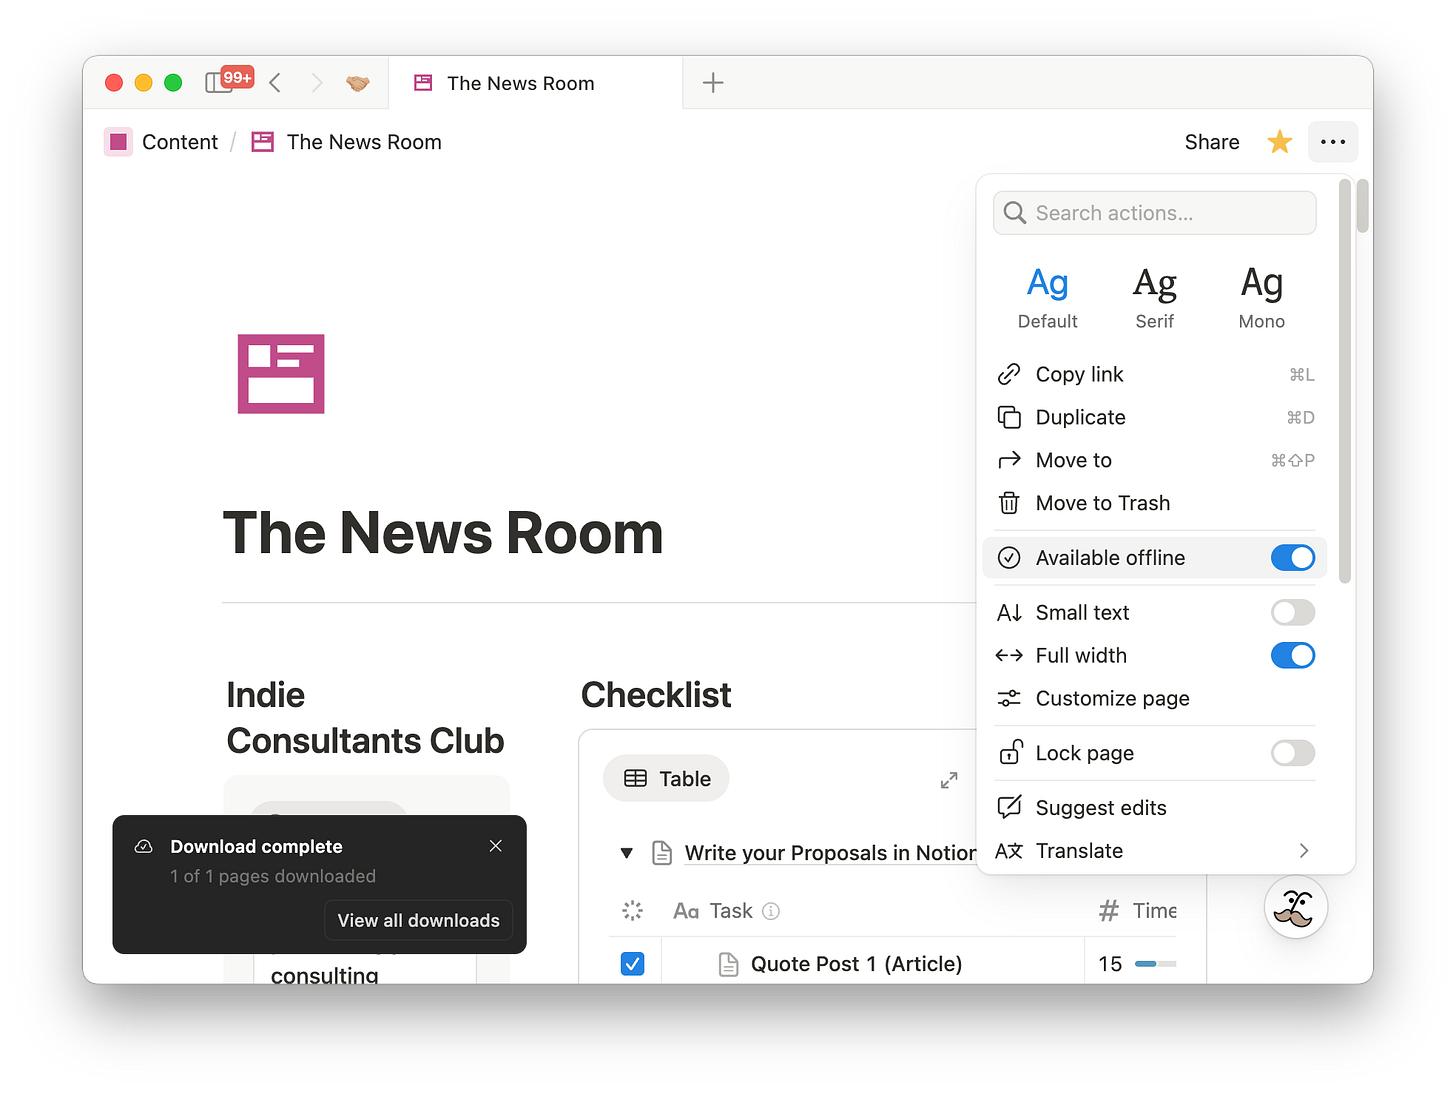Focus the Search actions field
The width and height of the screenshot is (1456, 1093).
(1155, 213)
